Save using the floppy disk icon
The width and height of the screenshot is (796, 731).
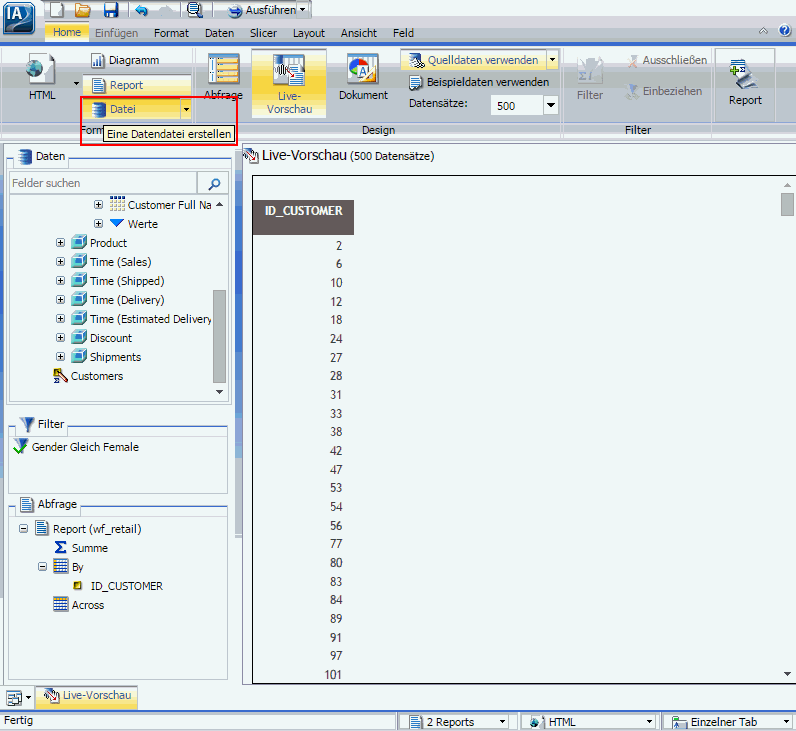[x=110, y=10]
